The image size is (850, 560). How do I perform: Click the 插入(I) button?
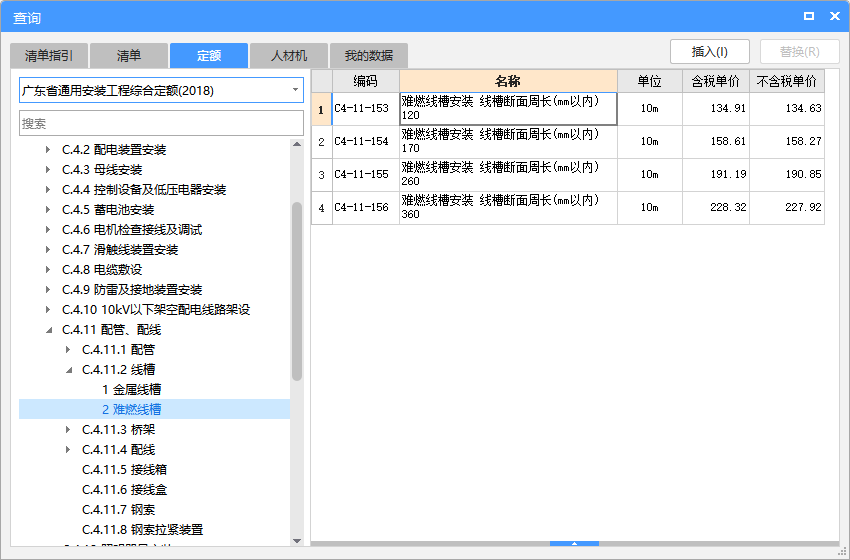click(x=710, y=52)
